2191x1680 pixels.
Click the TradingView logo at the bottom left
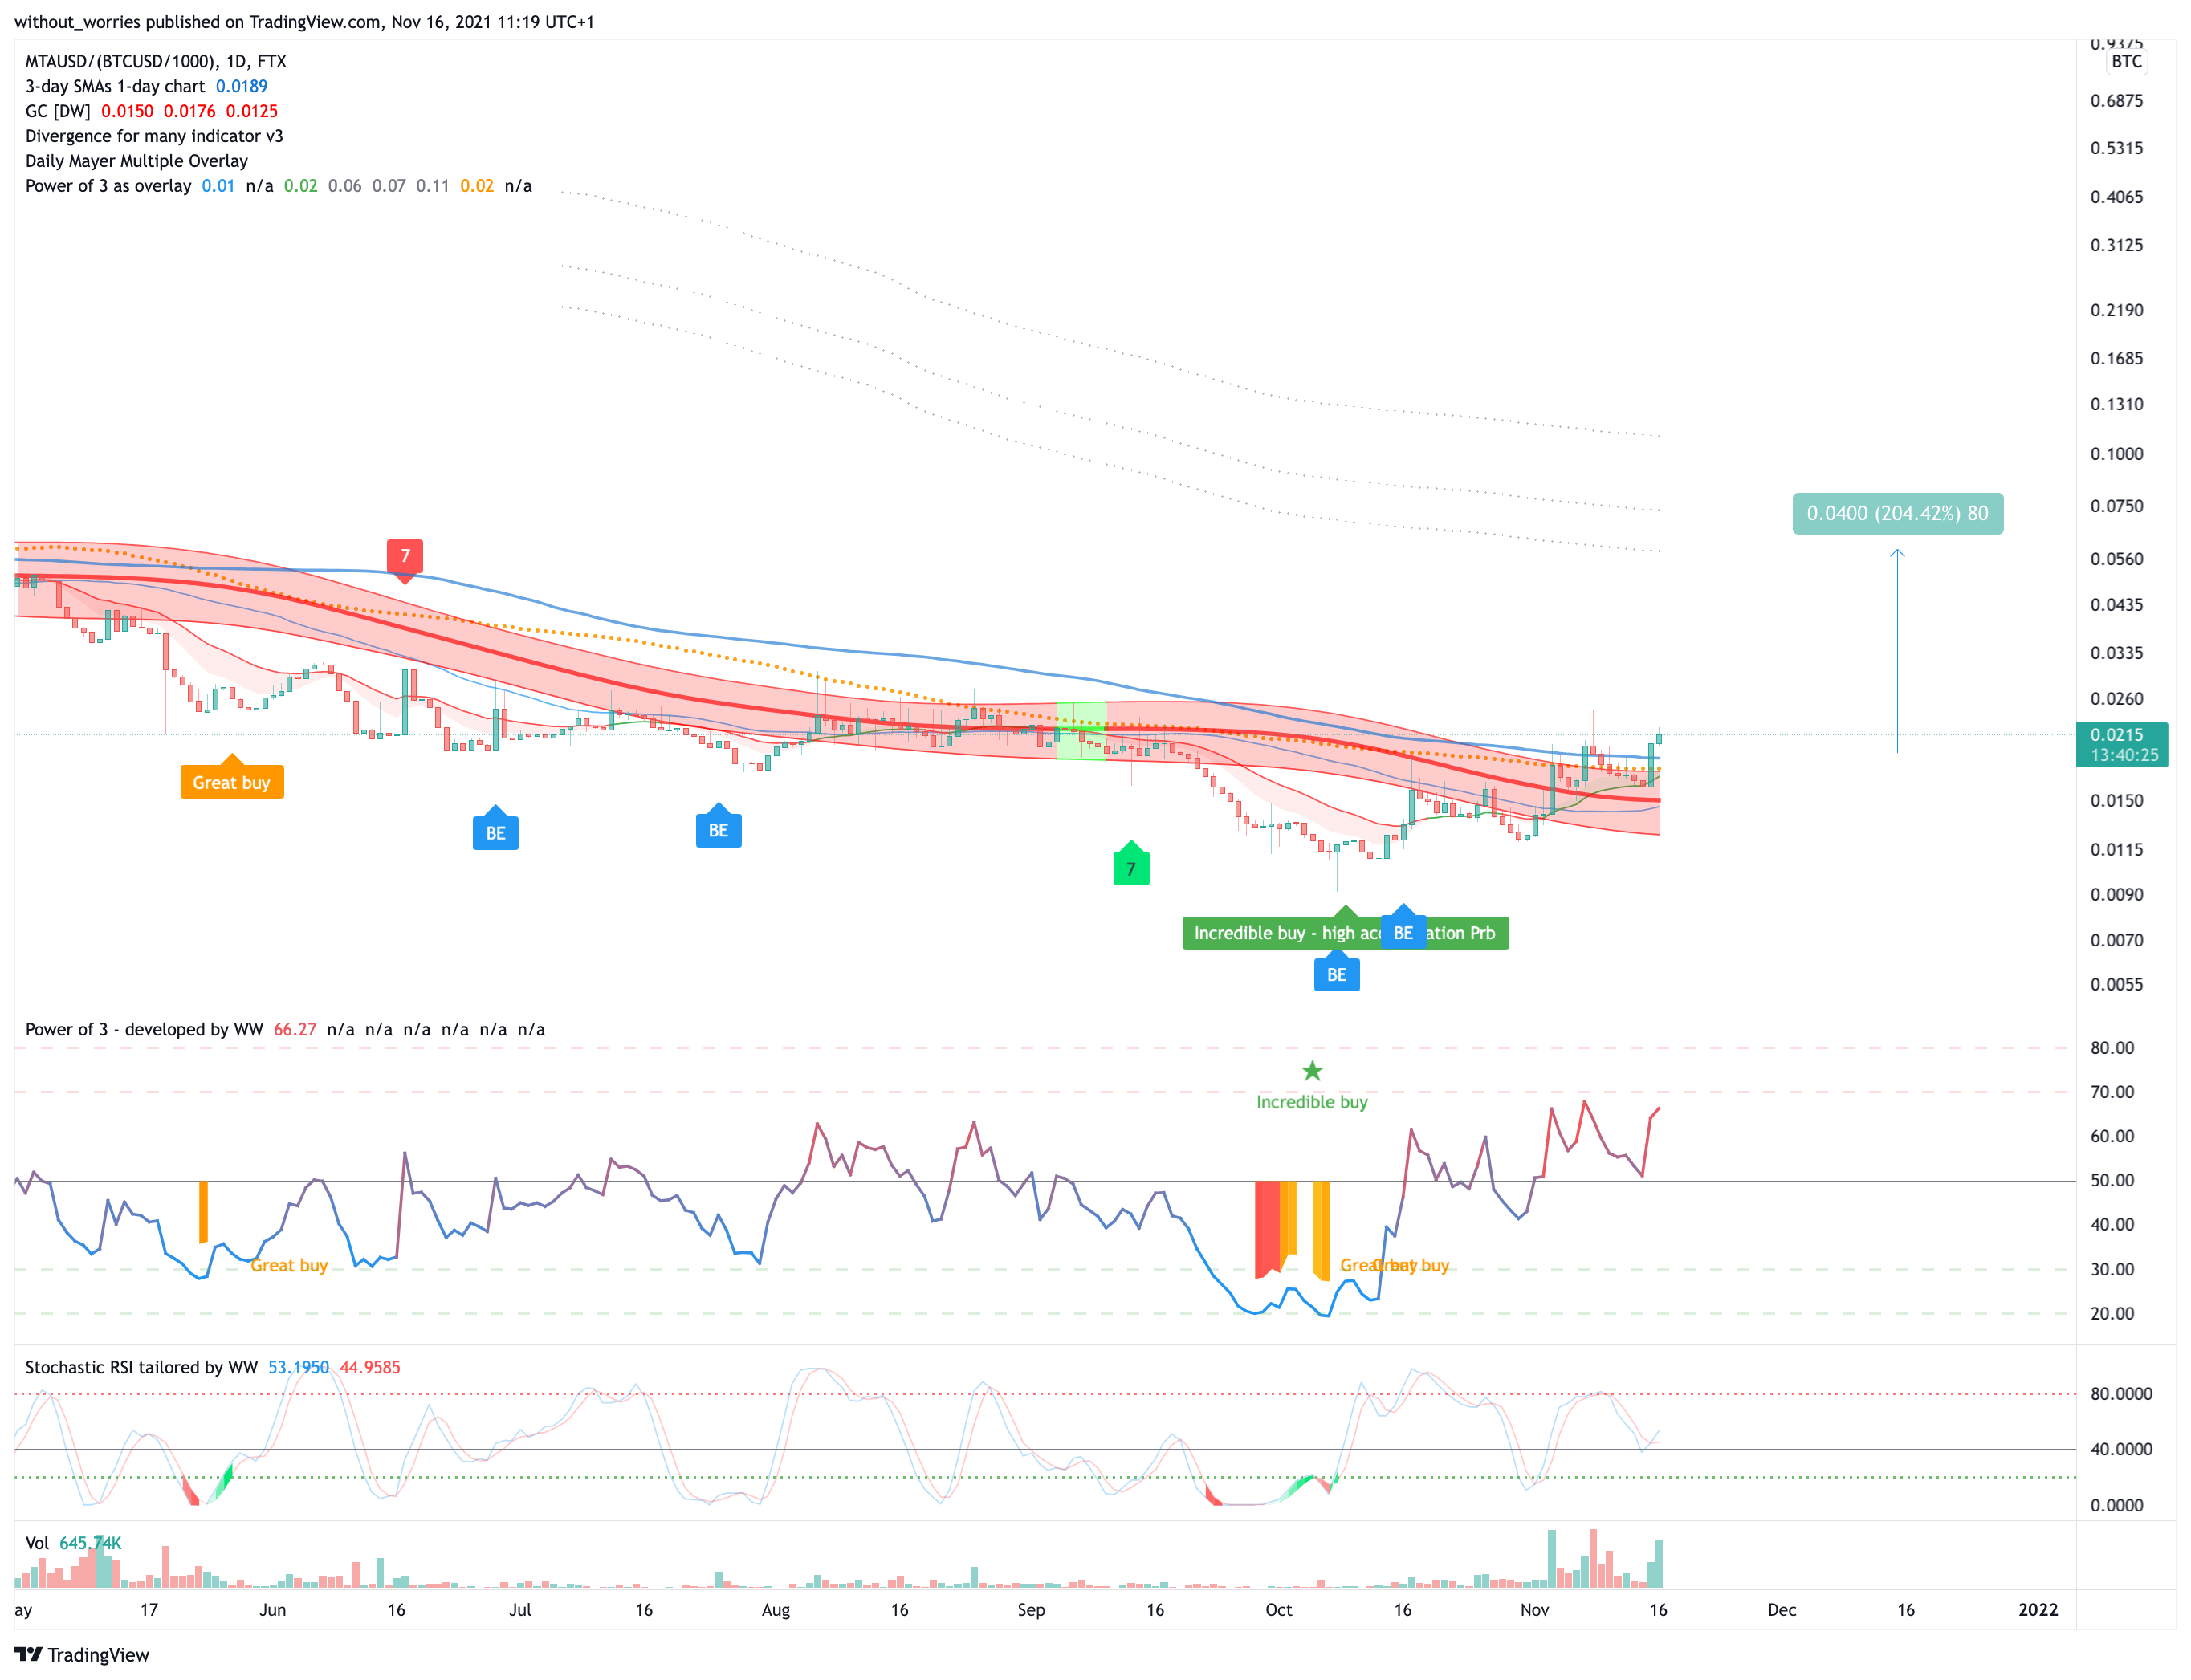[82, 1654]
